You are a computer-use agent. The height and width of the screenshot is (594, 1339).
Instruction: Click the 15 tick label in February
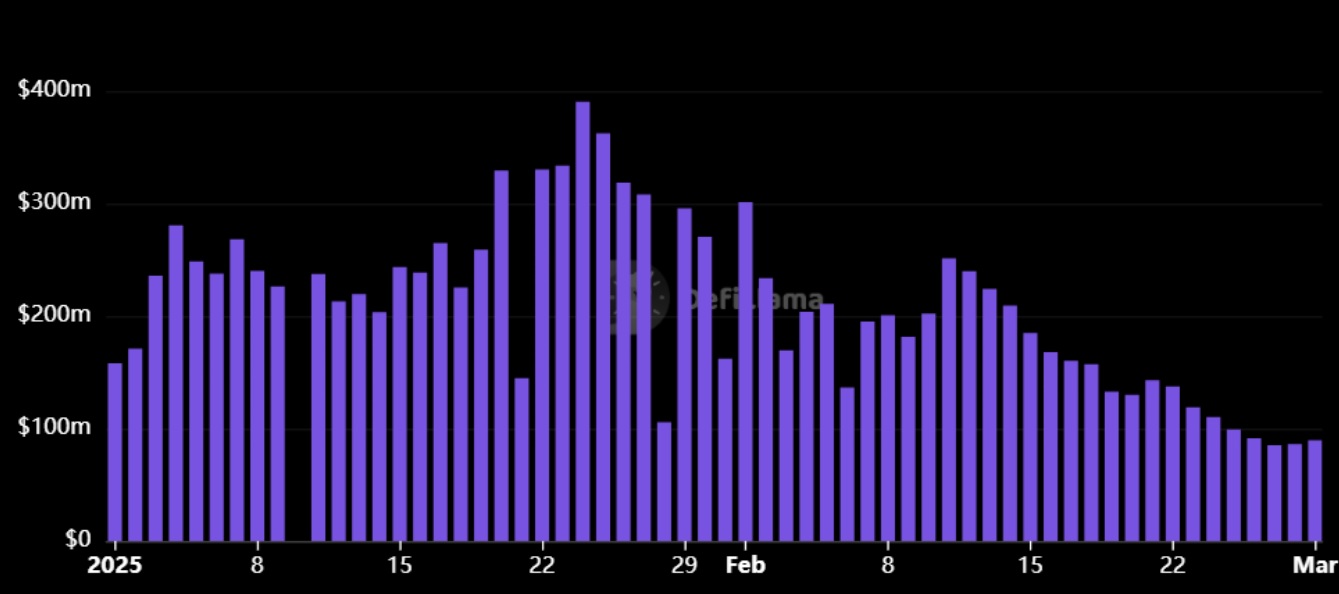coord(1031,564)
